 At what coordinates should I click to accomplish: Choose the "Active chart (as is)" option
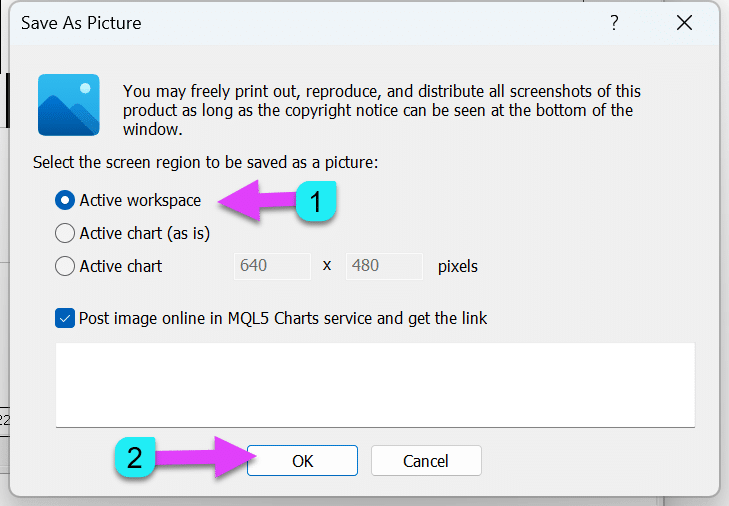(65, 233)
